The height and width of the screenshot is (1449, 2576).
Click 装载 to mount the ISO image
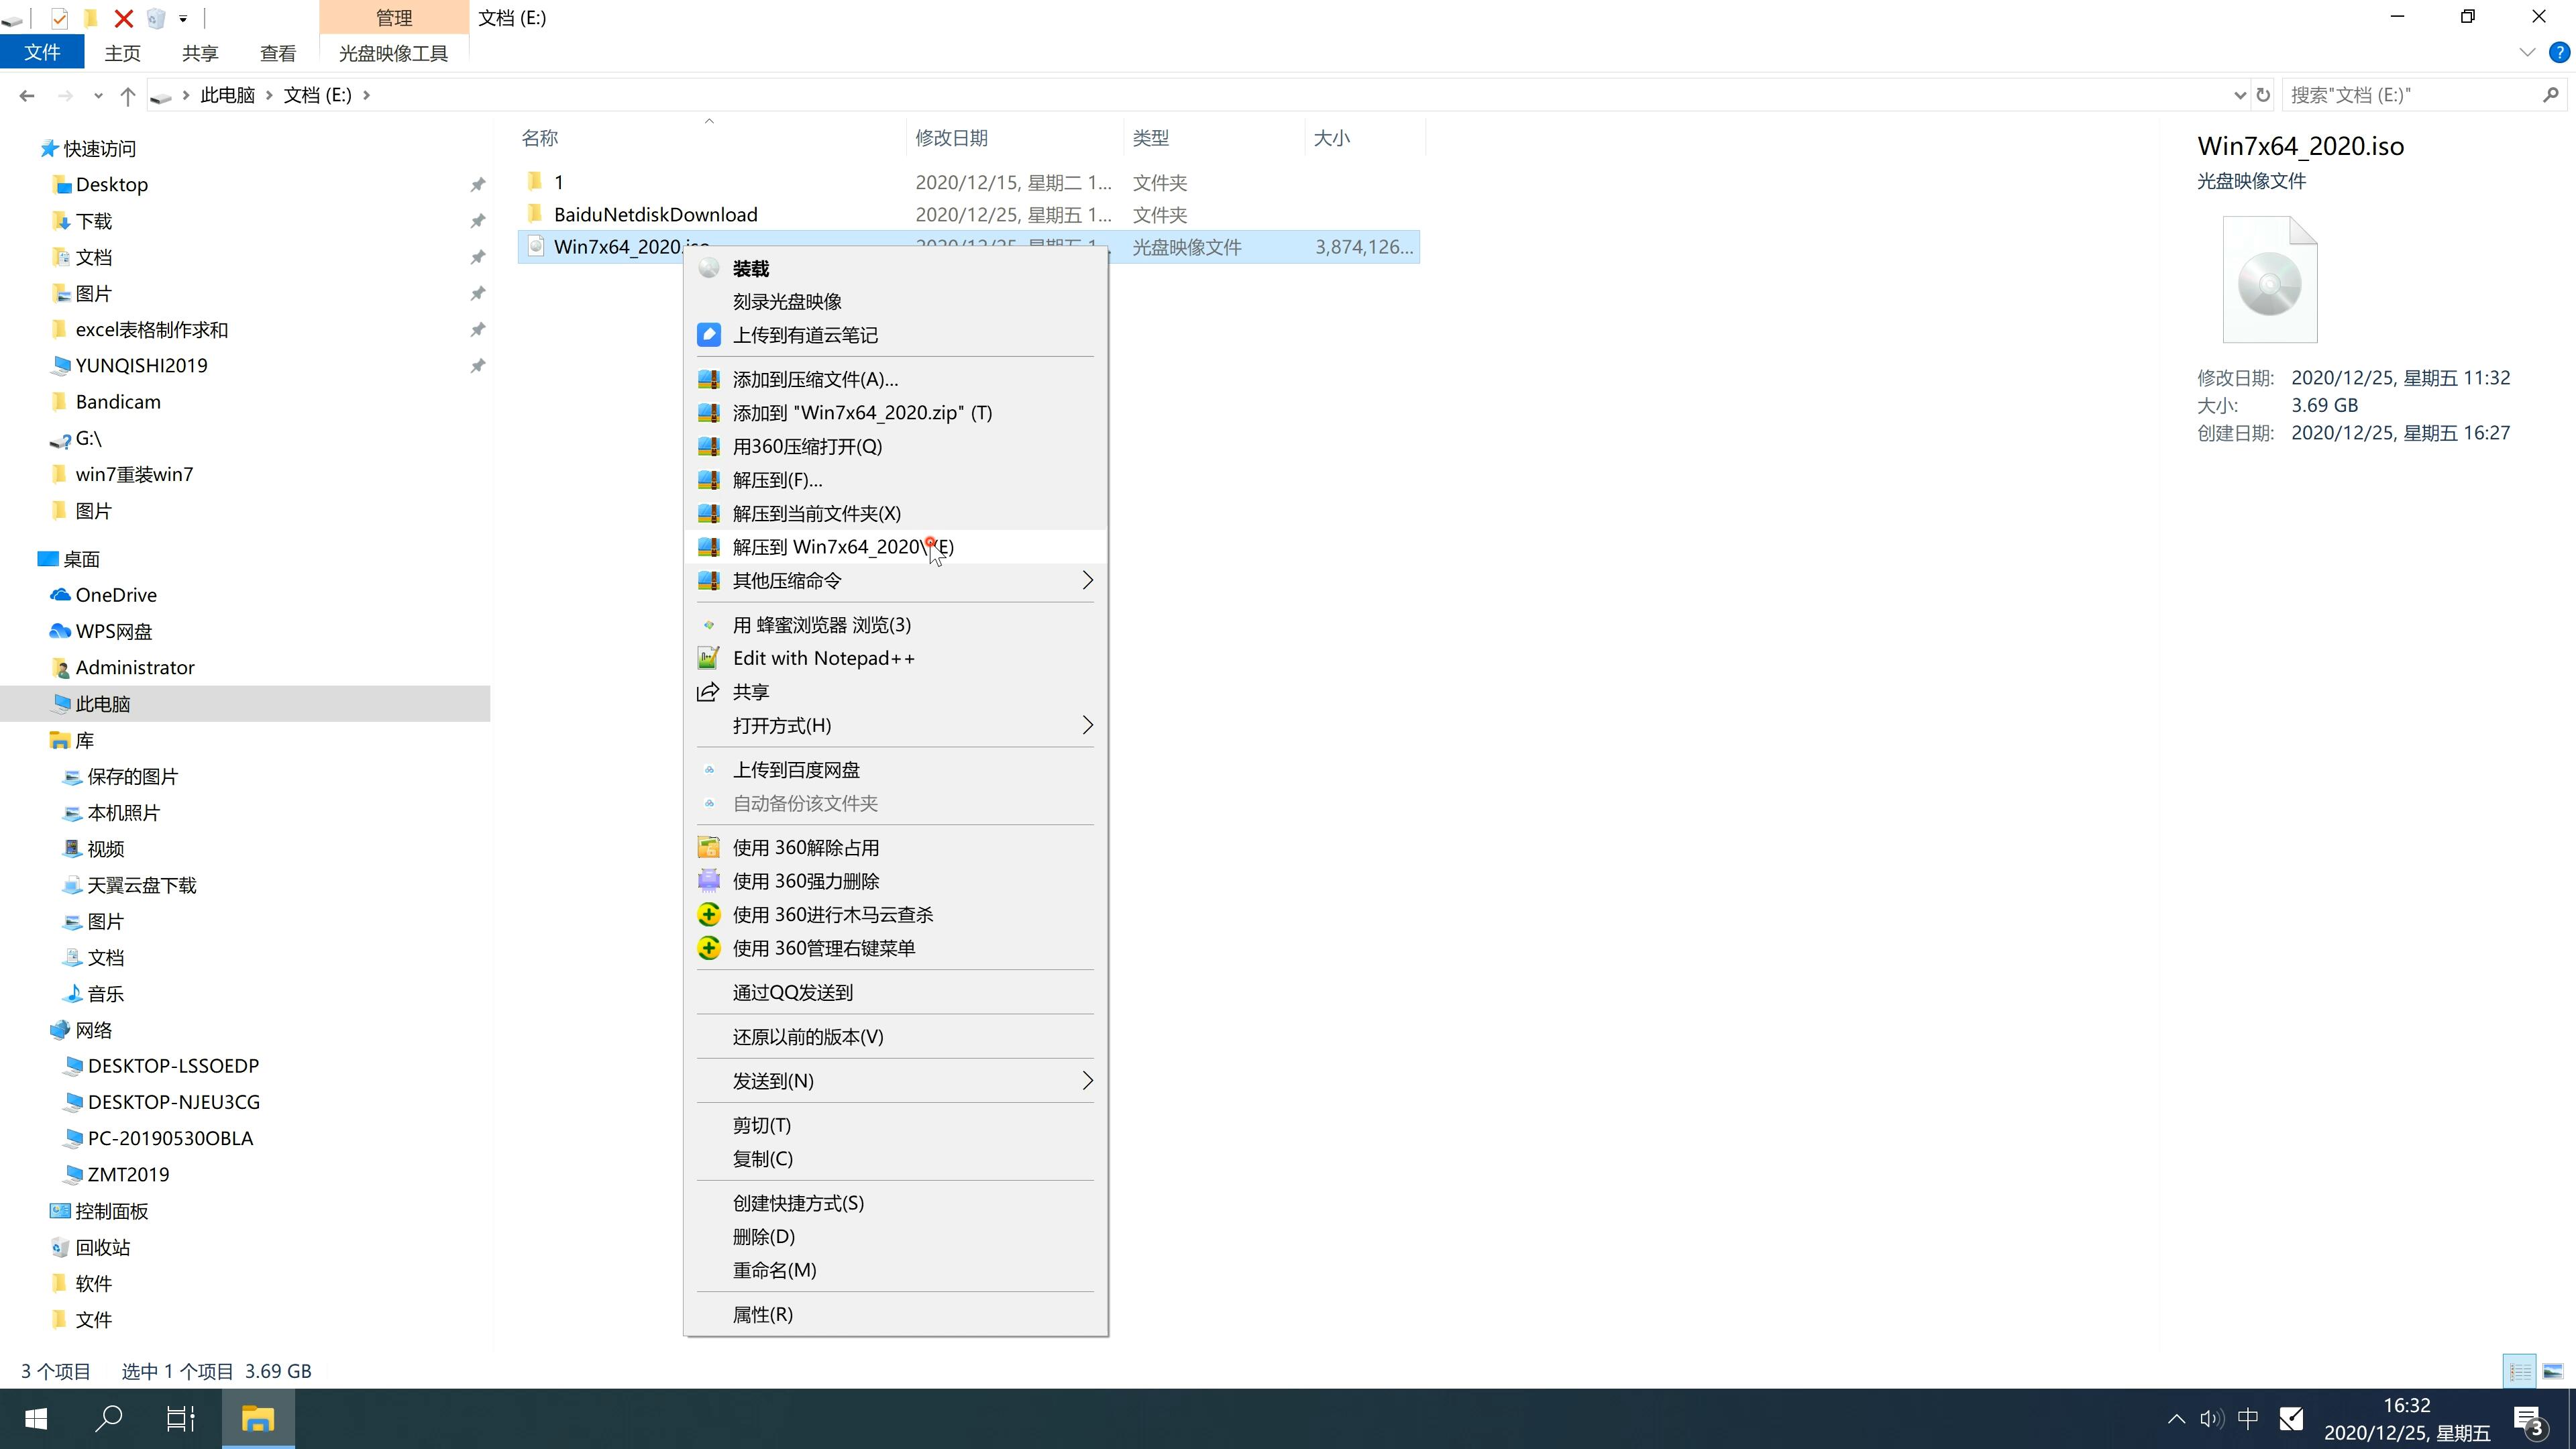tap(750, 266)
